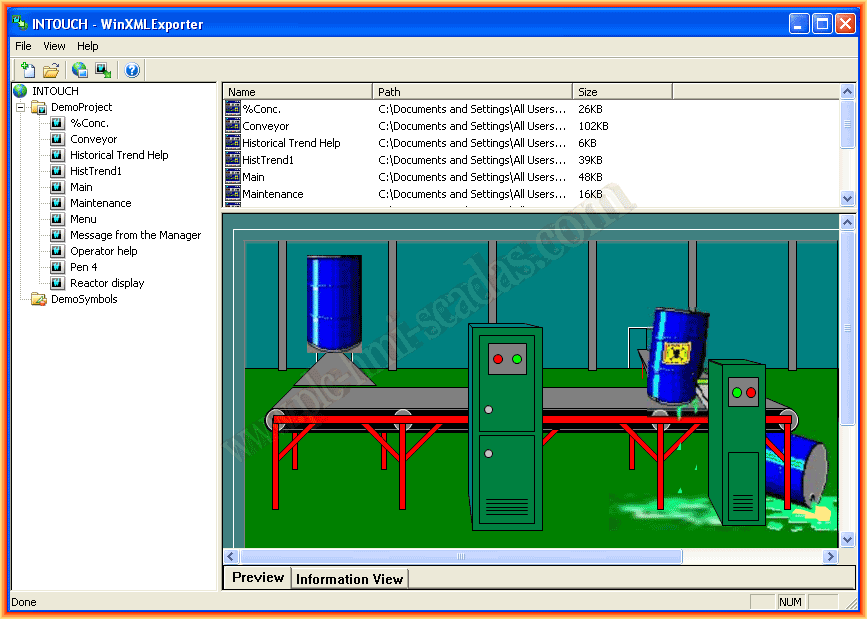Click the DemoSymbols folder icon
Viewport: 867px width, 619px height.
(38, 299)
